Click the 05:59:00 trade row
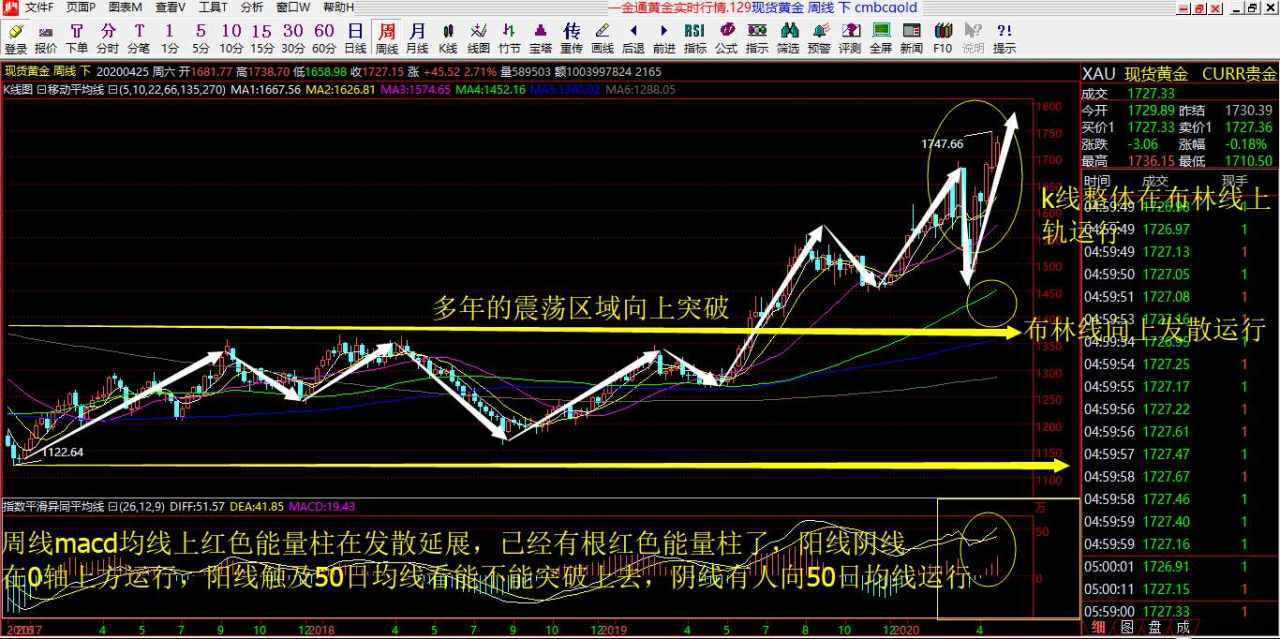 click(x=1180, y=610)
